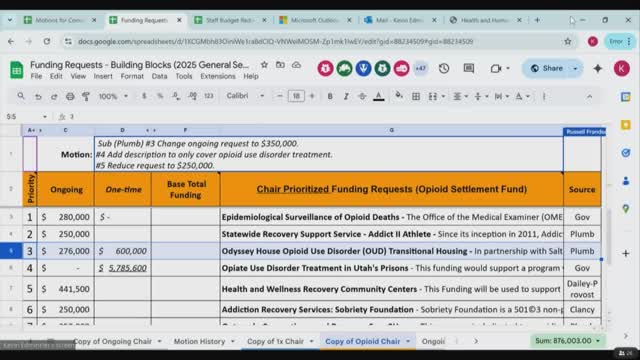Open Copy of Opioid Chair tab menu

click(x=408, y=341)
